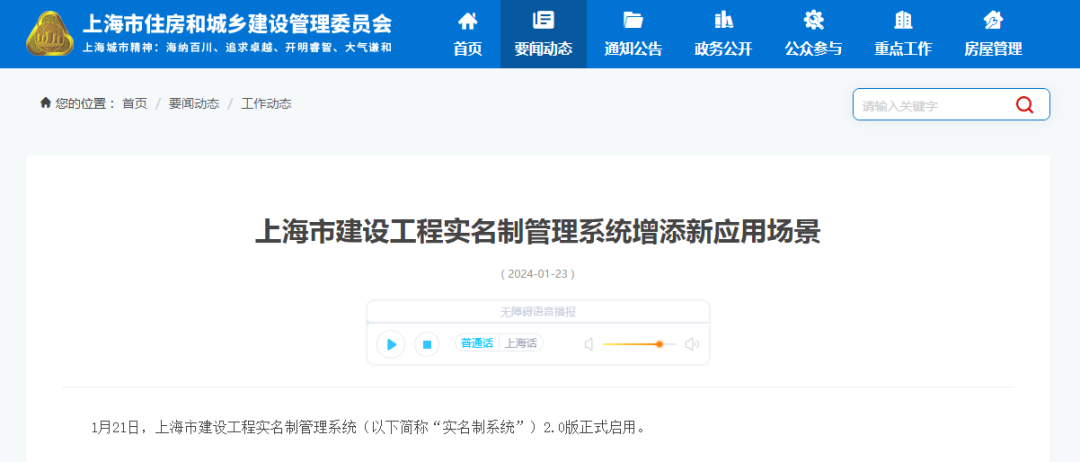This screenshot has height=462, width=1080.
Task: Click the low-volume speaker icon
Action: tap(589, 344)
